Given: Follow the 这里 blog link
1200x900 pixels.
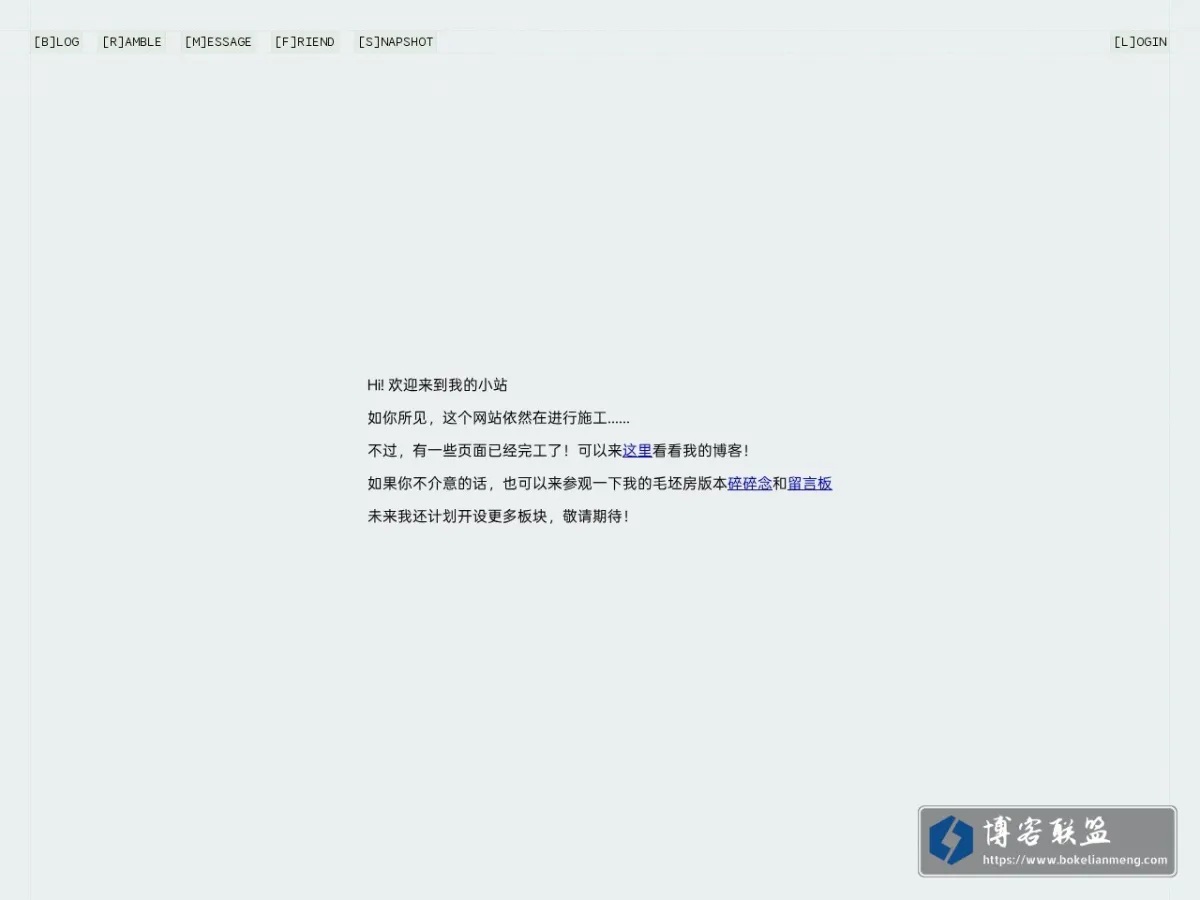Looking at the screenshot, I should pyautogui.click(x=637, y=451).
